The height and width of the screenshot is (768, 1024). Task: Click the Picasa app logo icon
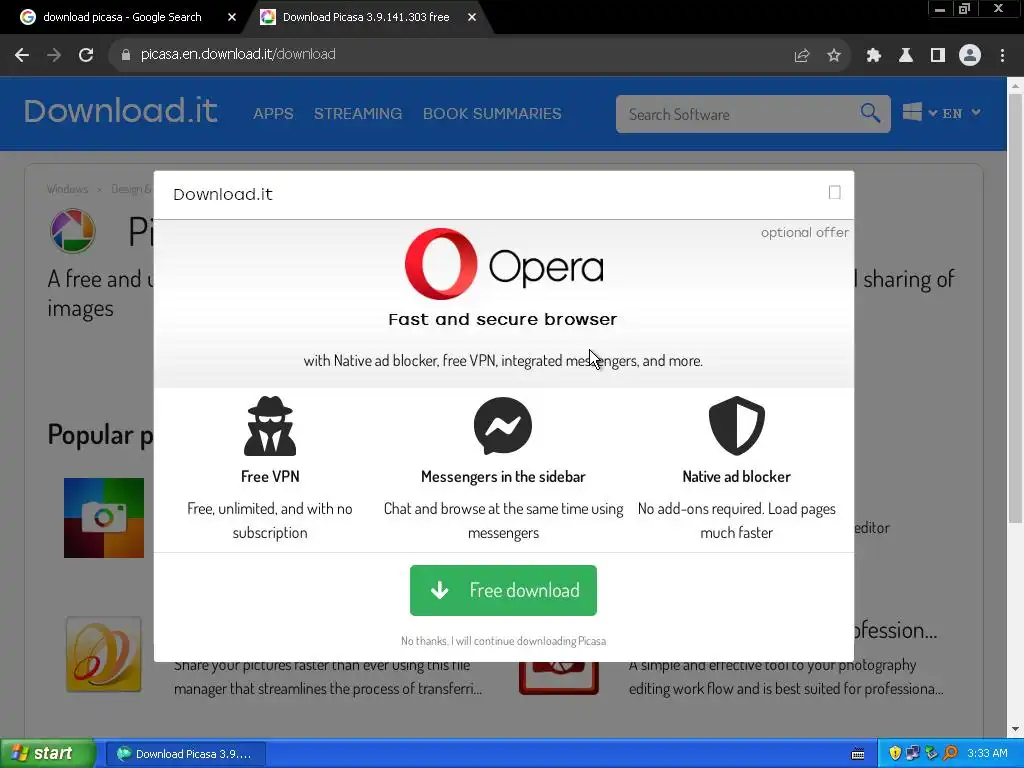pos(73,231)
